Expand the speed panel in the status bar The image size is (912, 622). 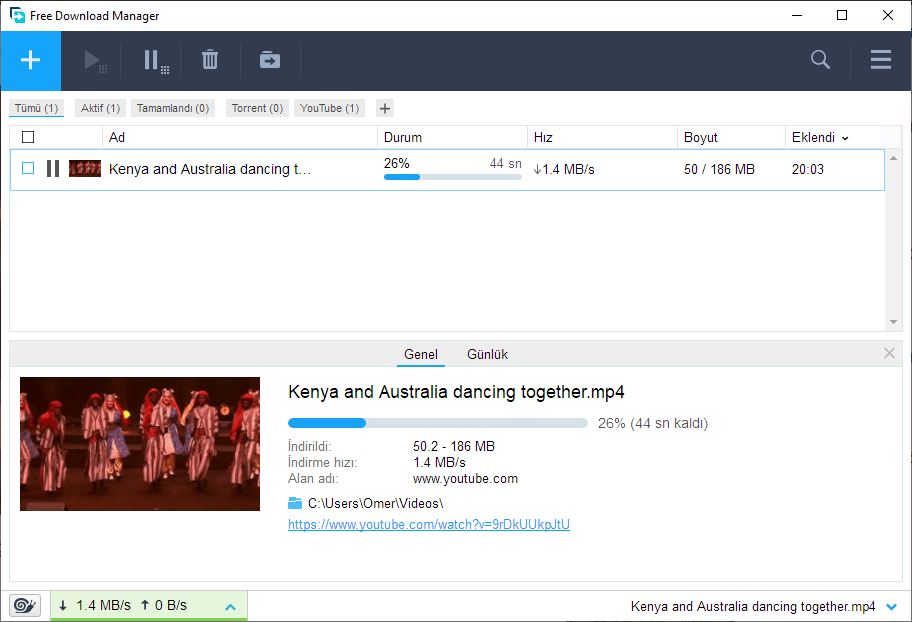pyautogui.click(x=230, y=606)
